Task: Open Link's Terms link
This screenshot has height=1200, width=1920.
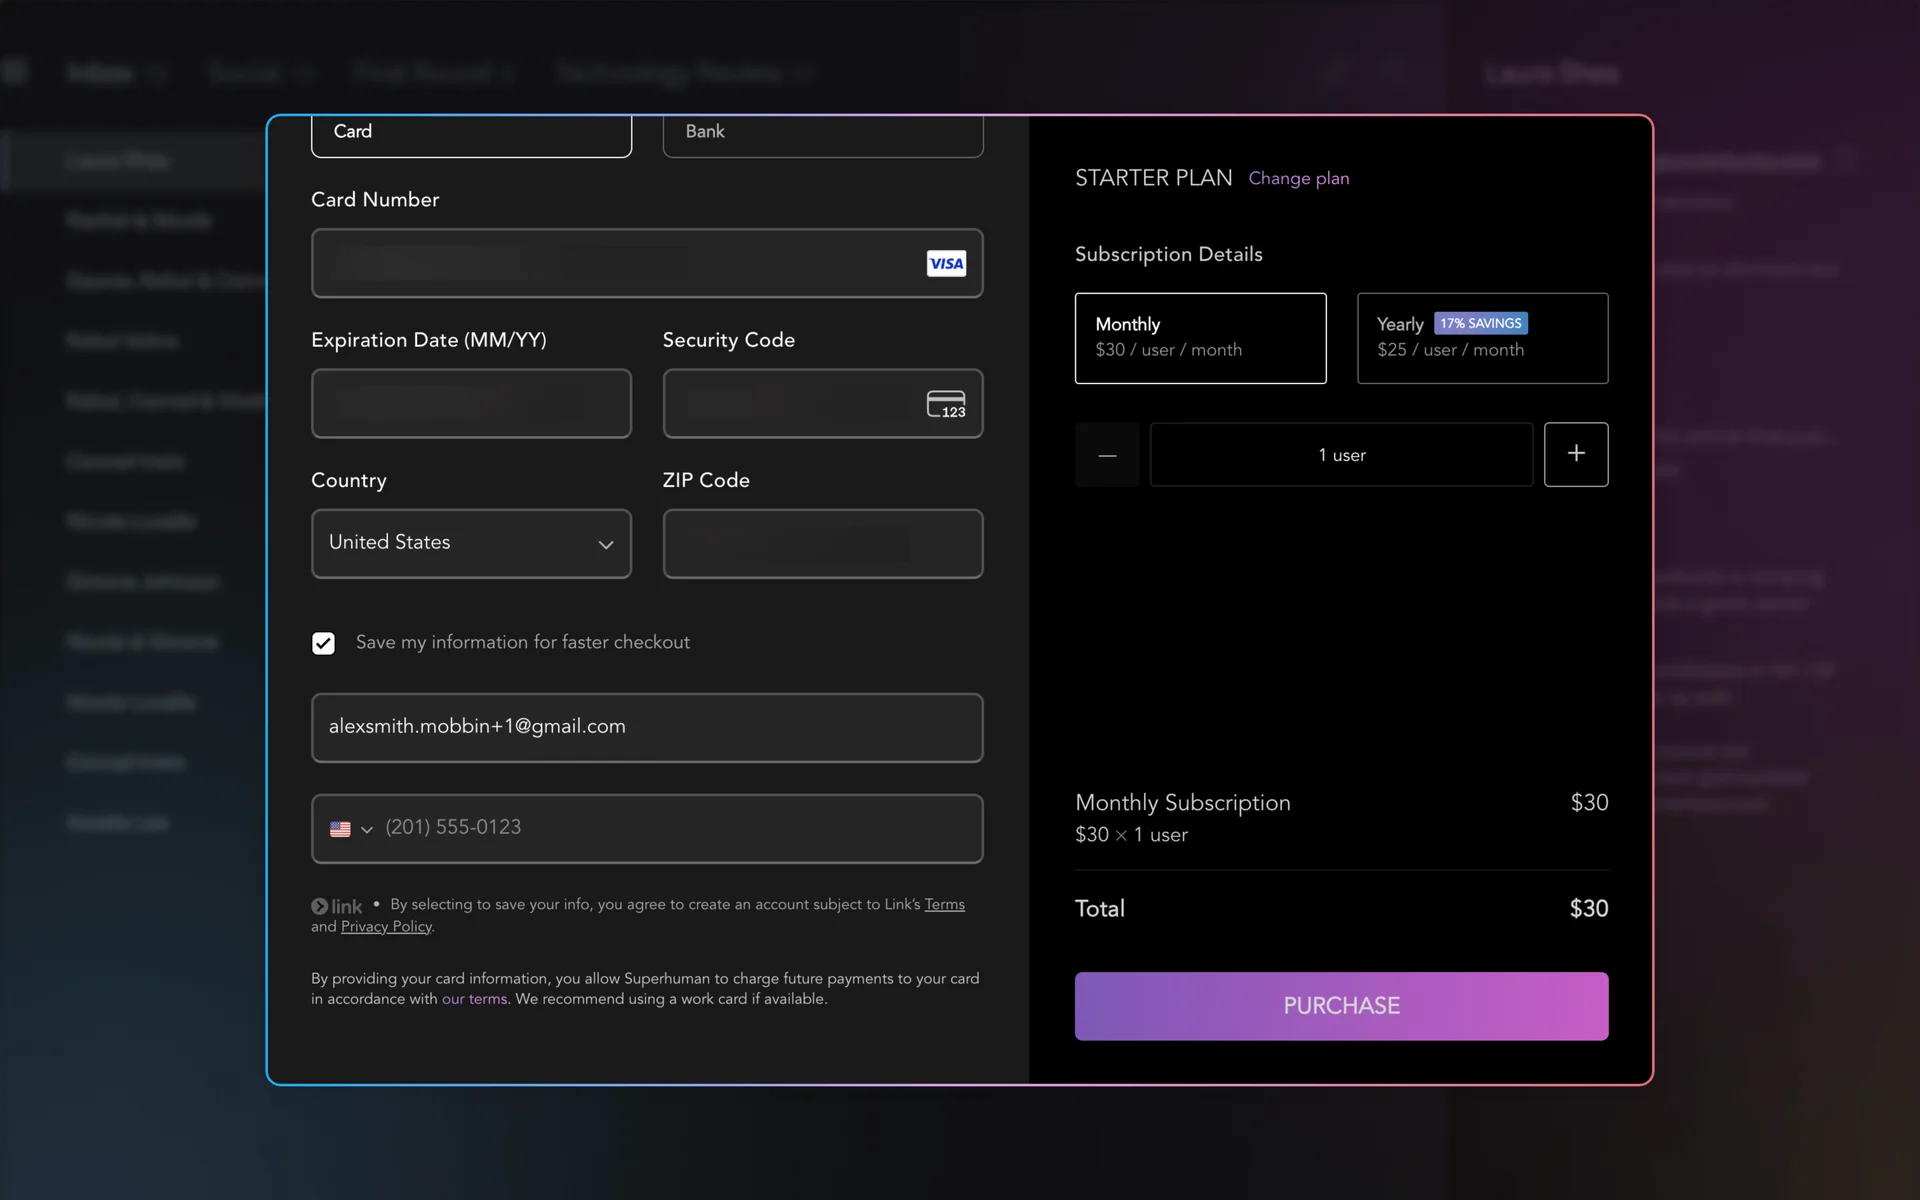Action: tap(944, 904)
